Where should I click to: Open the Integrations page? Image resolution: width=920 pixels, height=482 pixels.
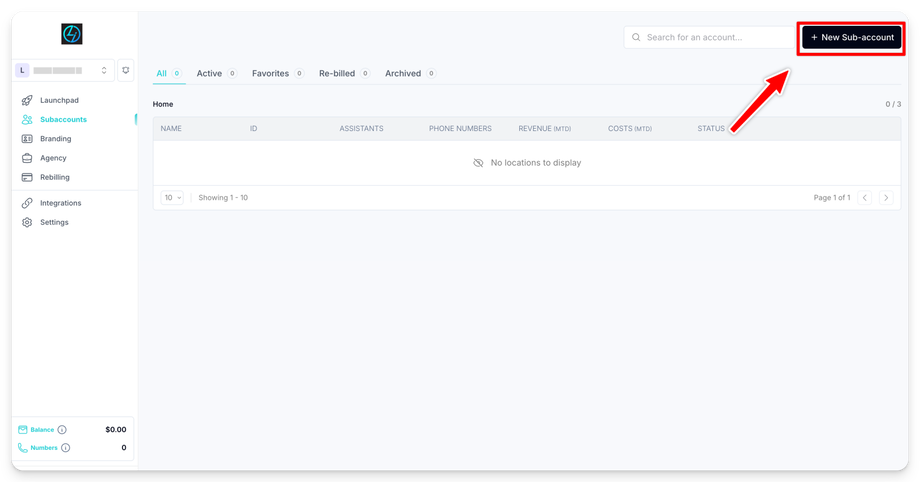pyautogui.click(x=60, y=203)
